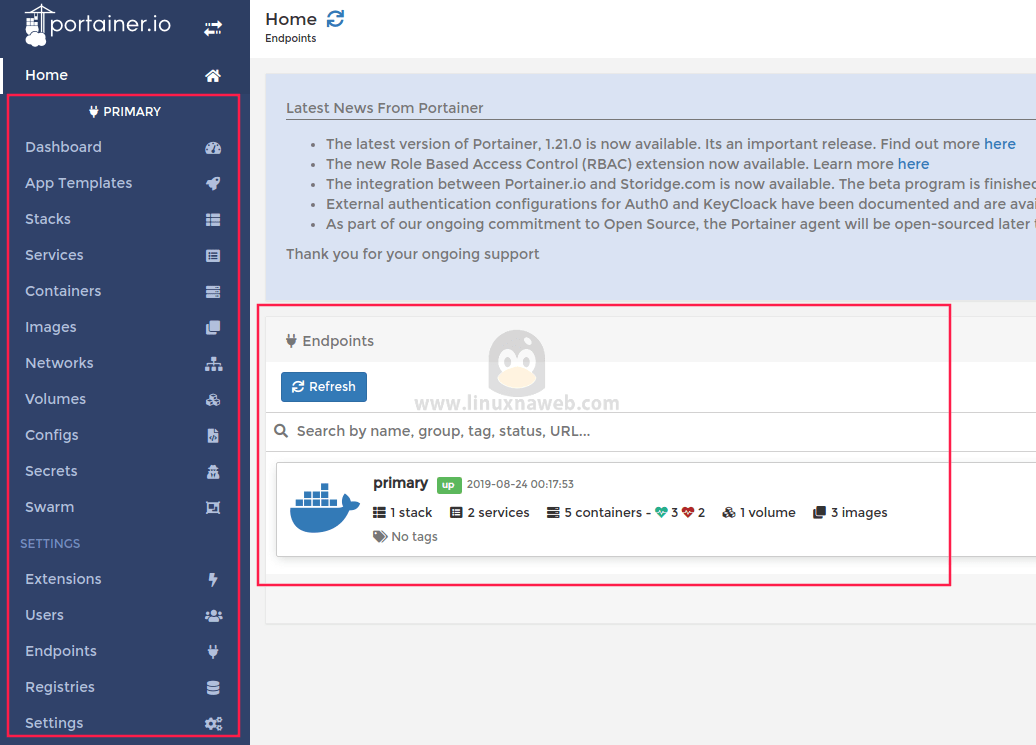Click the Configs file icon
The image size is (1036, 745).
tap(213, 435)
